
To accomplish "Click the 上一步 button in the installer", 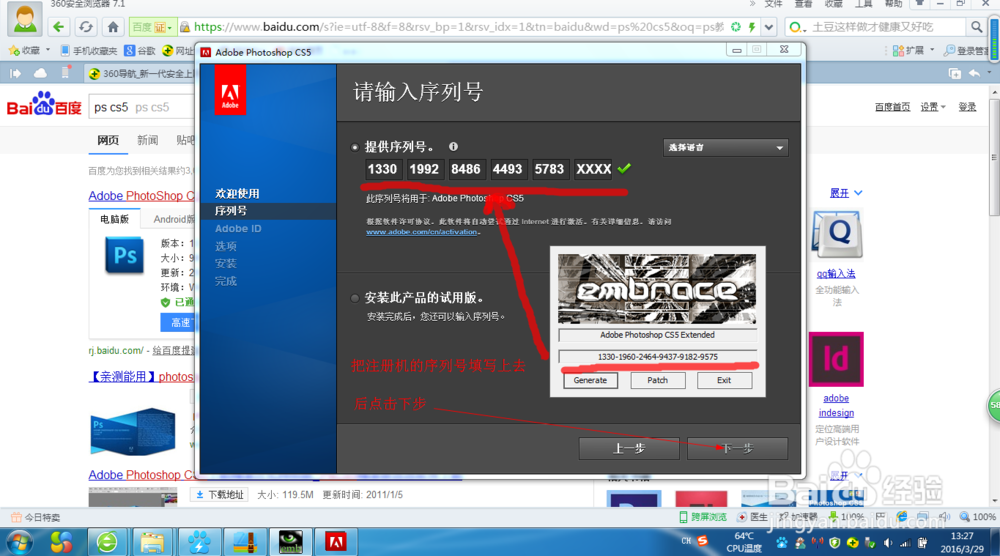I will (x=629, y=448).
